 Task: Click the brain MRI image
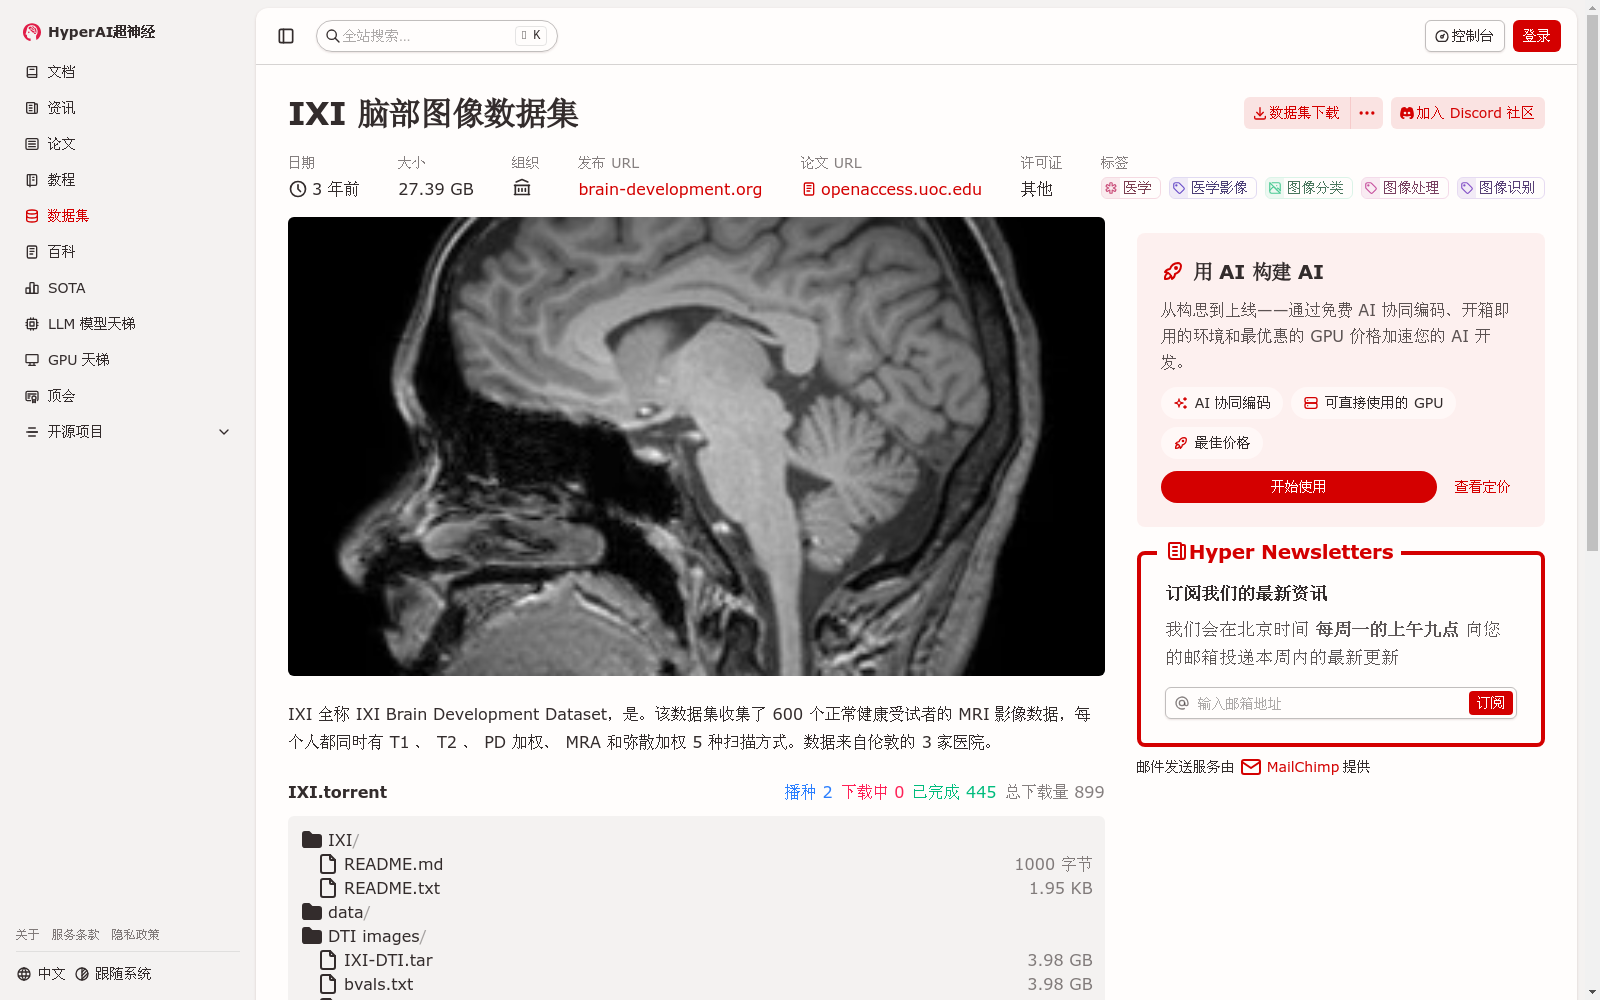pos(696,446)
